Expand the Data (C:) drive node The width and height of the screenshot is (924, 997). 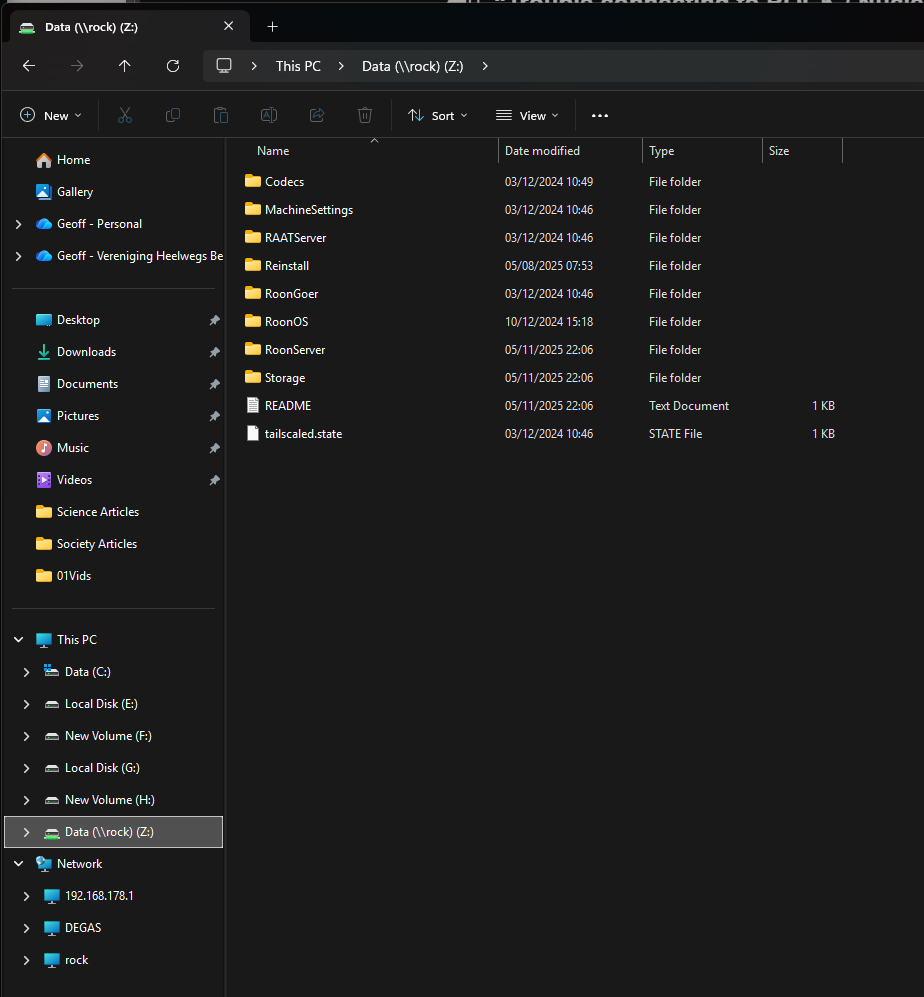[27, 672]
